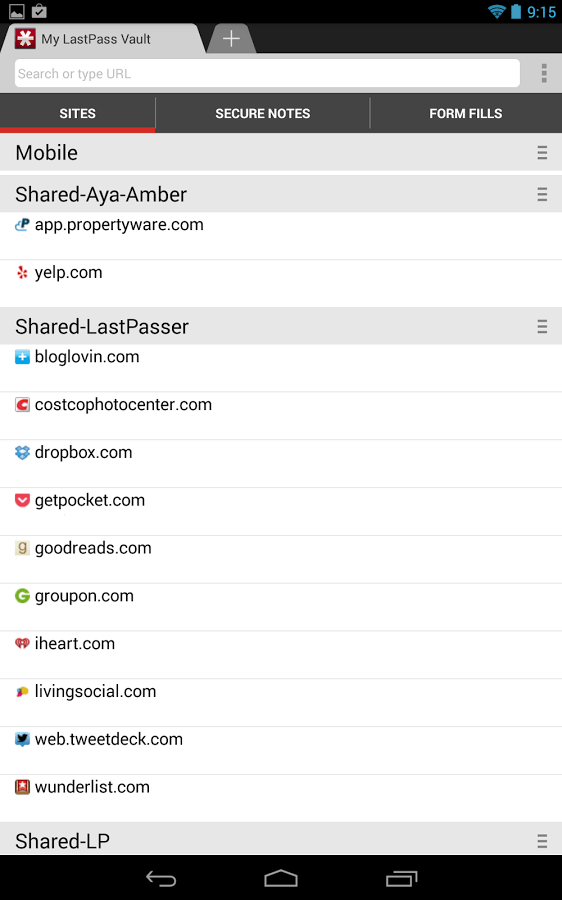562x900 pixels.
Task: Tap the Dropbox logo icon
Action: (22, 452)
